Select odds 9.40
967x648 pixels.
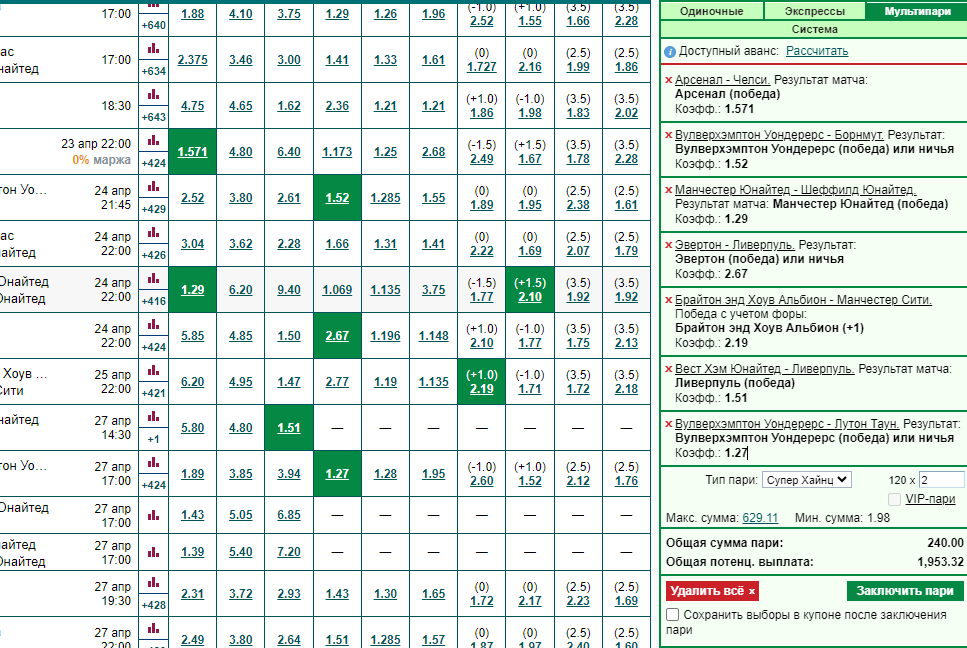click(289, 290)
